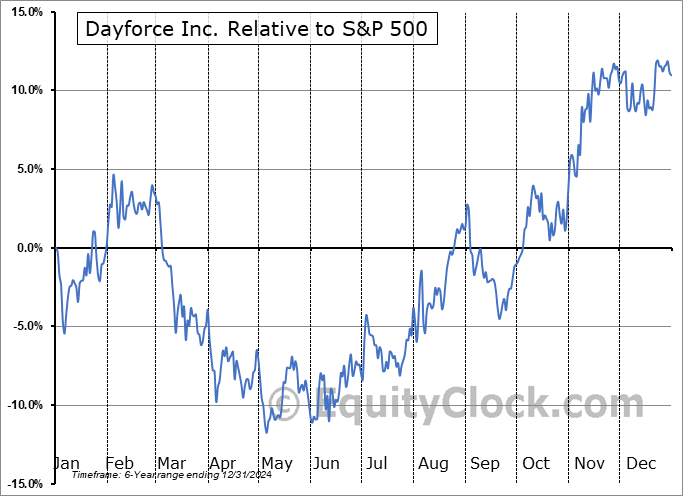Image resolution: width=683 pixels, height=496 pixels.
Task: Click the Mar month label
Action: [172, 463]
